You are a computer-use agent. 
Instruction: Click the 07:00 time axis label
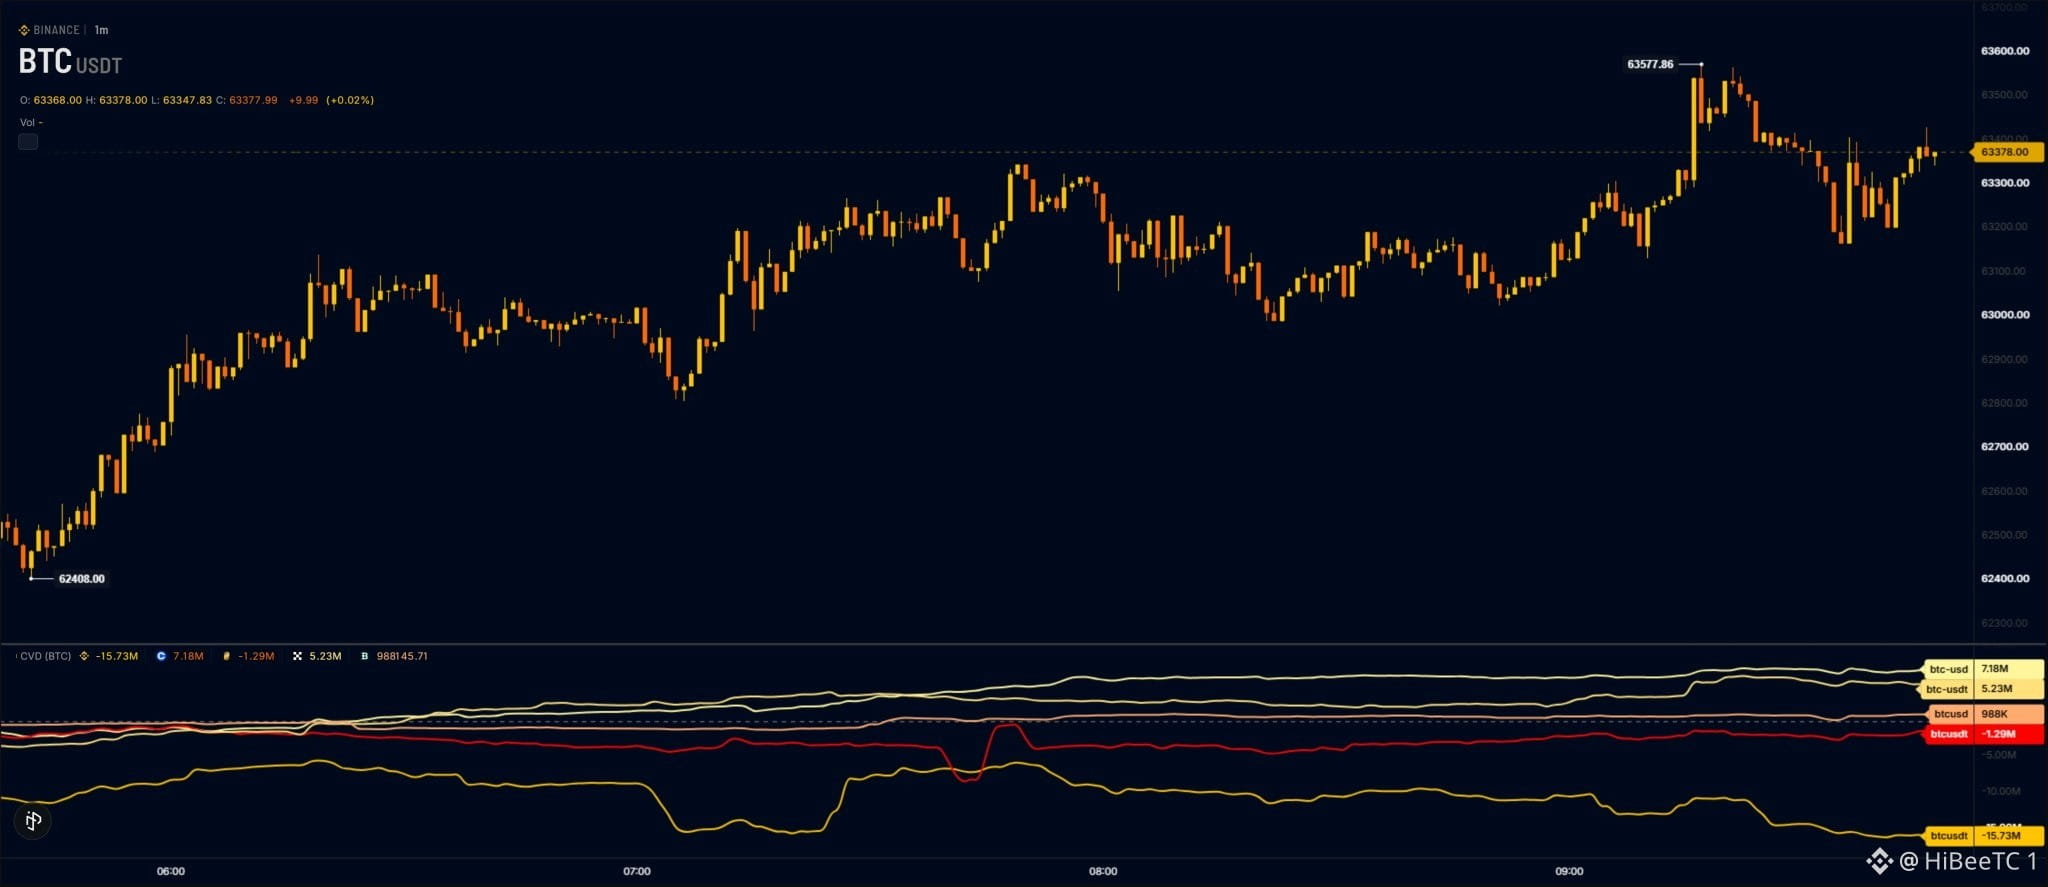point(637,871)
